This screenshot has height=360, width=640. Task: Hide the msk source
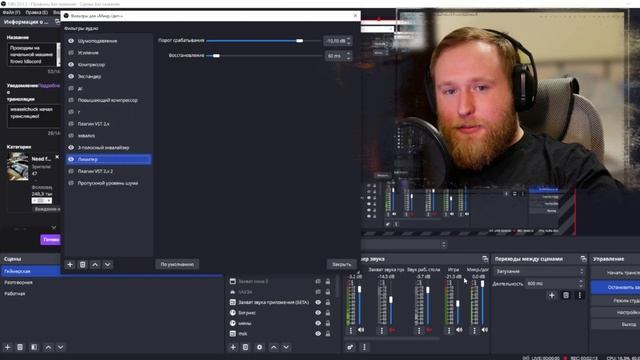(318, 333)
